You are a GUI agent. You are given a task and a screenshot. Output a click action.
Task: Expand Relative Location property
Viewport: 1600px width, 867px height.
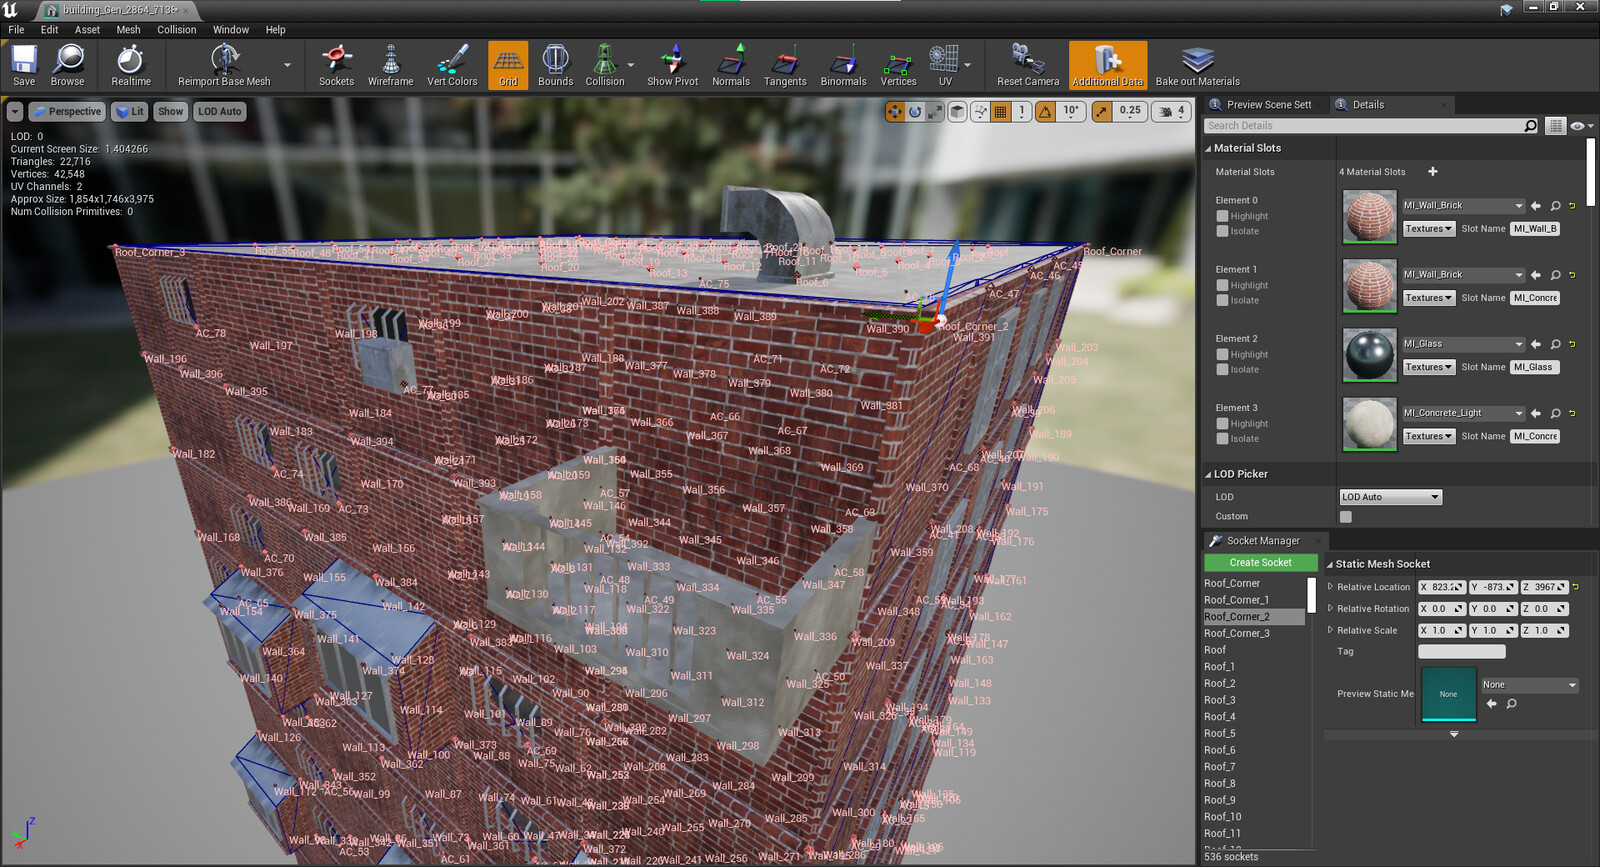pyautogui.click(x=1330, y=587)
